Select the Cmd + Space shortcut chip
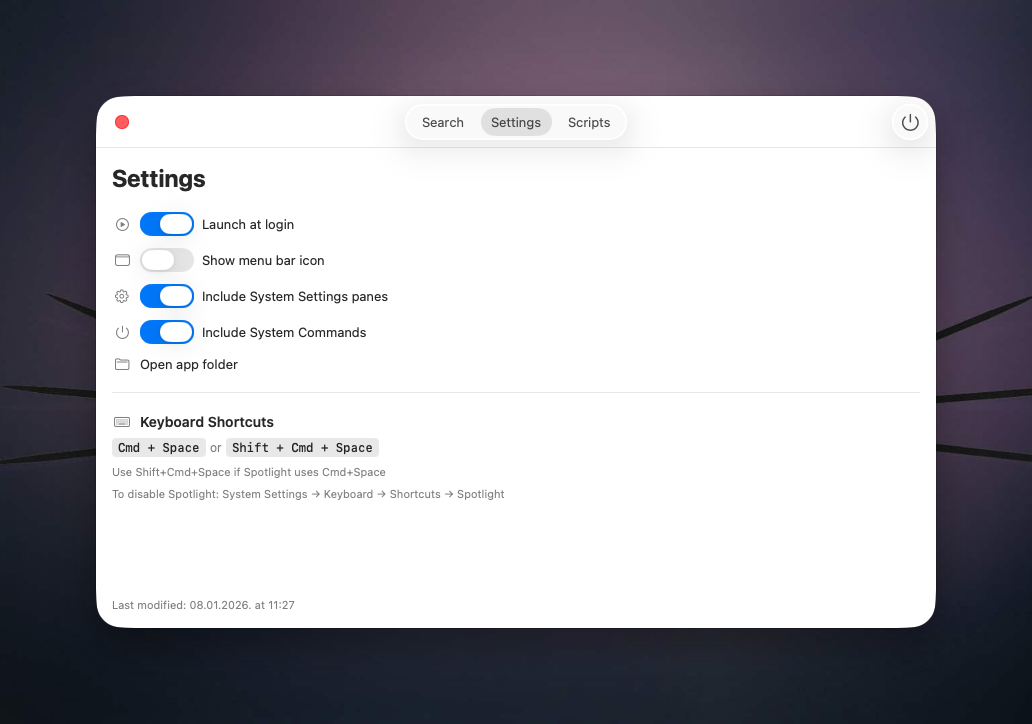The height and width of the screenshot is (724, 1032). click(x=158, y=447)
